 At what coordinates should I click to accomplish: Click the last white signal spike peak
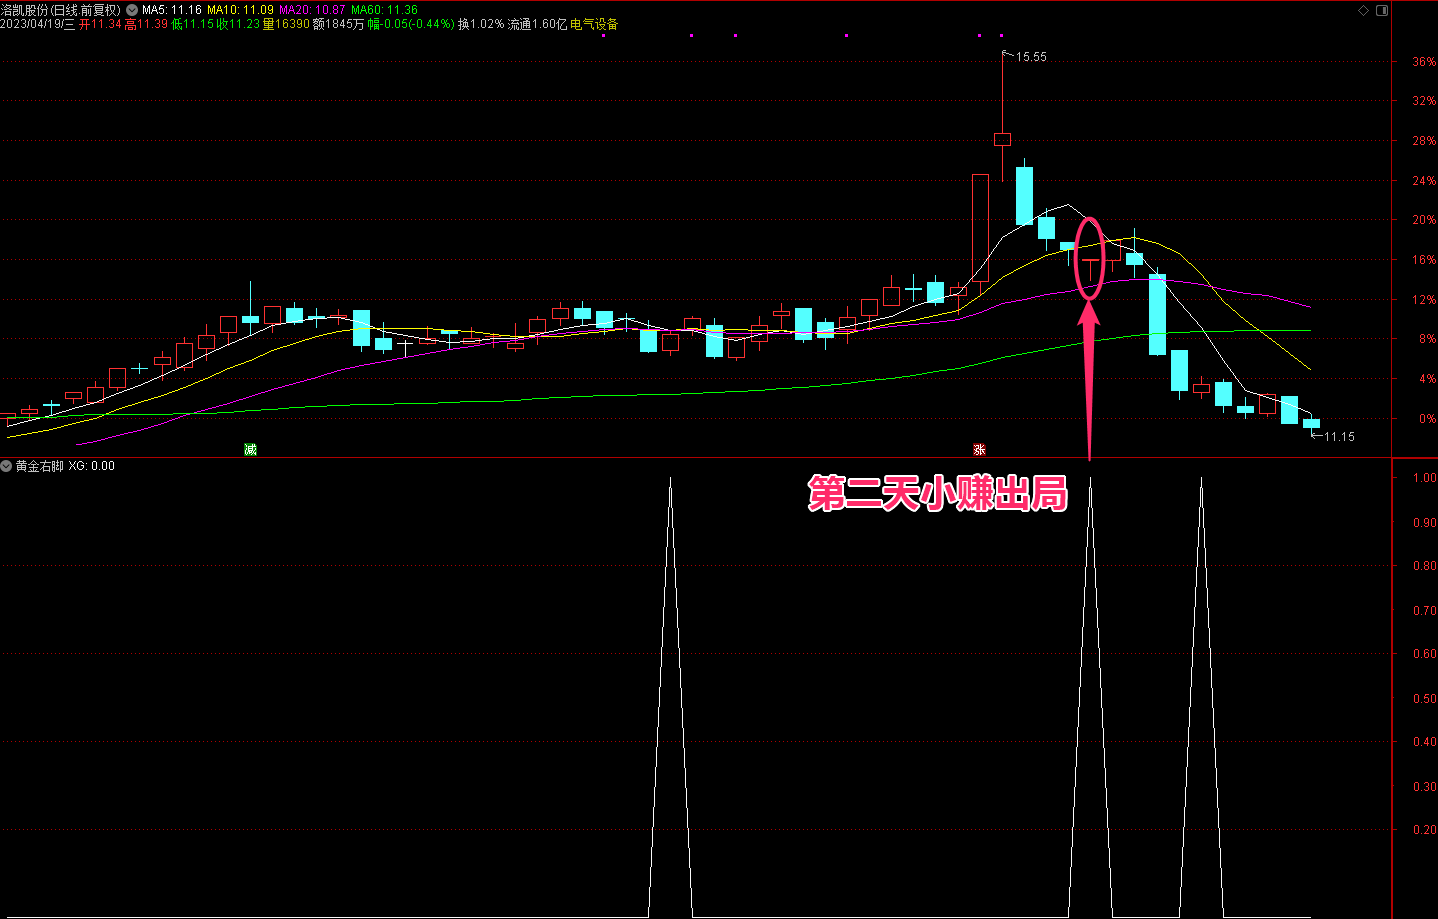tap(1201, 480)
